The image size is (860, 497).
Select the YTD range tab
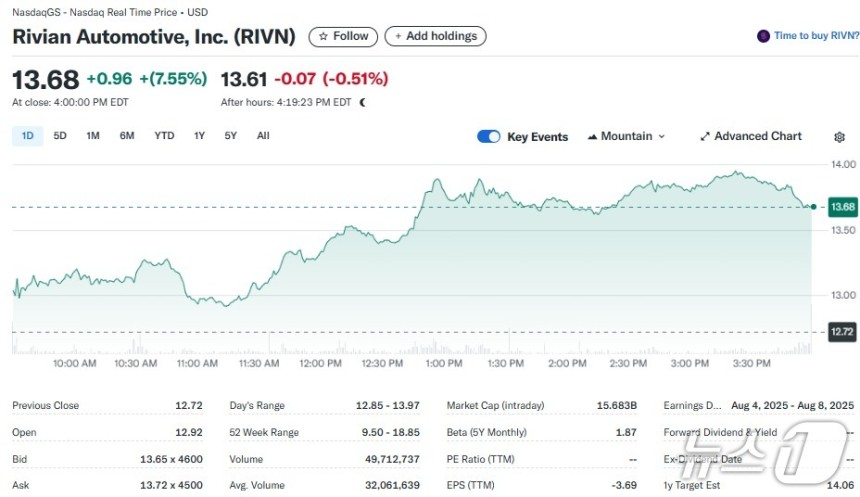point(164,136)
